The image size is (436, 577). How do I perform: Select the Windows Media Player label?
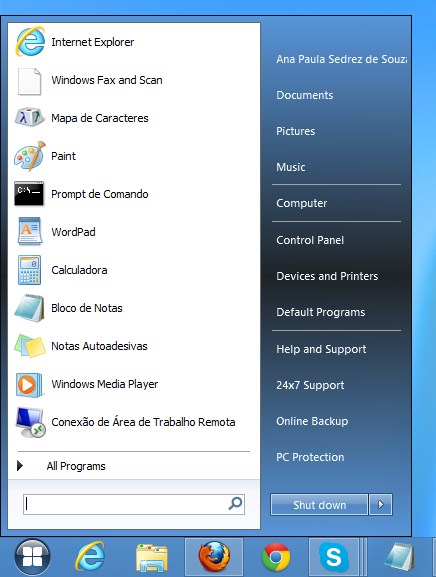pyautogui.click(x=104, y=384)
